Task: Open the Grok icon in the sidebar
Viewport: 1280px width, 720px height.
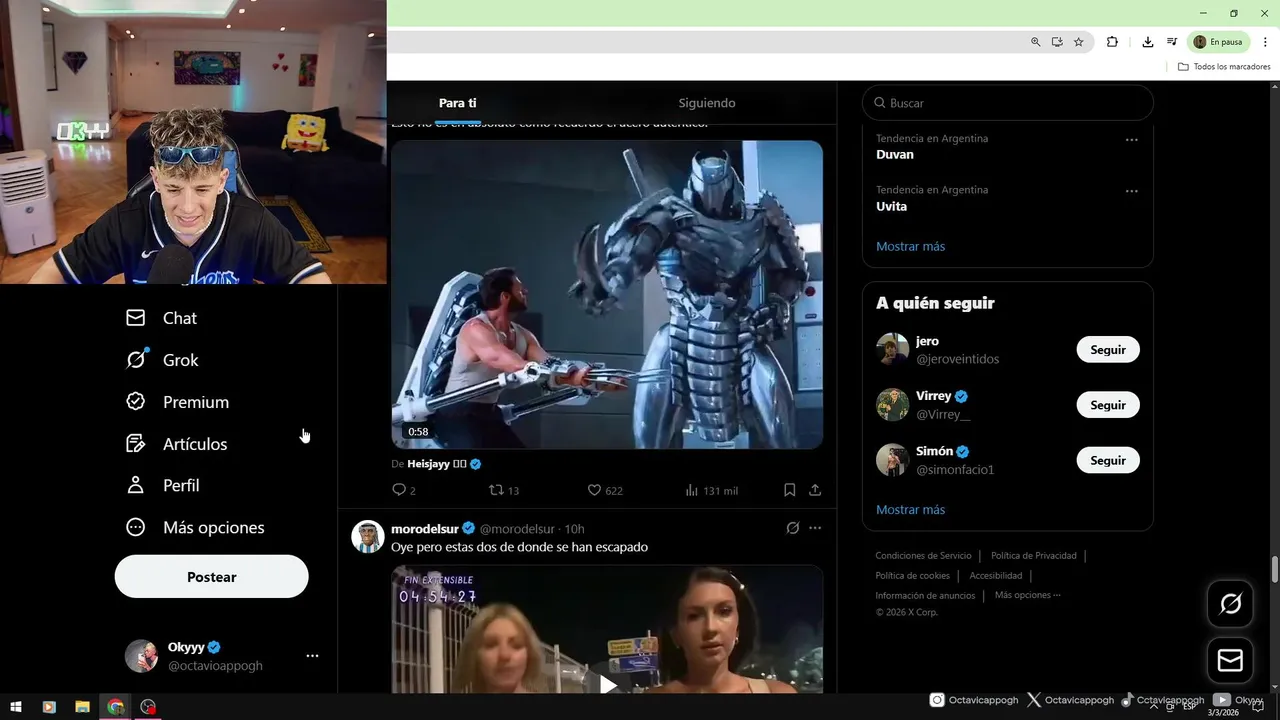Action: 136,360
